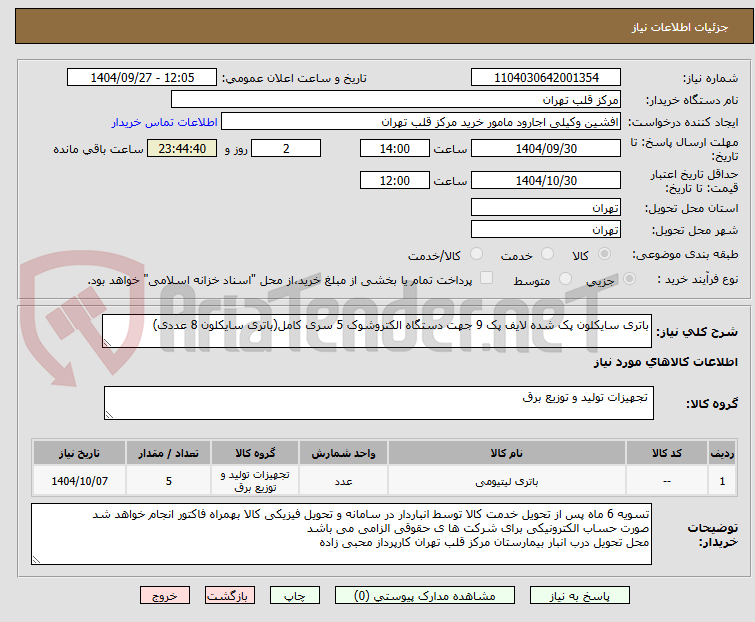Open اطلاعات تماس خریدار link
Image resolution: width=755 pixels, height=622 pixels.
pyautogui.click(x=165, y=122)
